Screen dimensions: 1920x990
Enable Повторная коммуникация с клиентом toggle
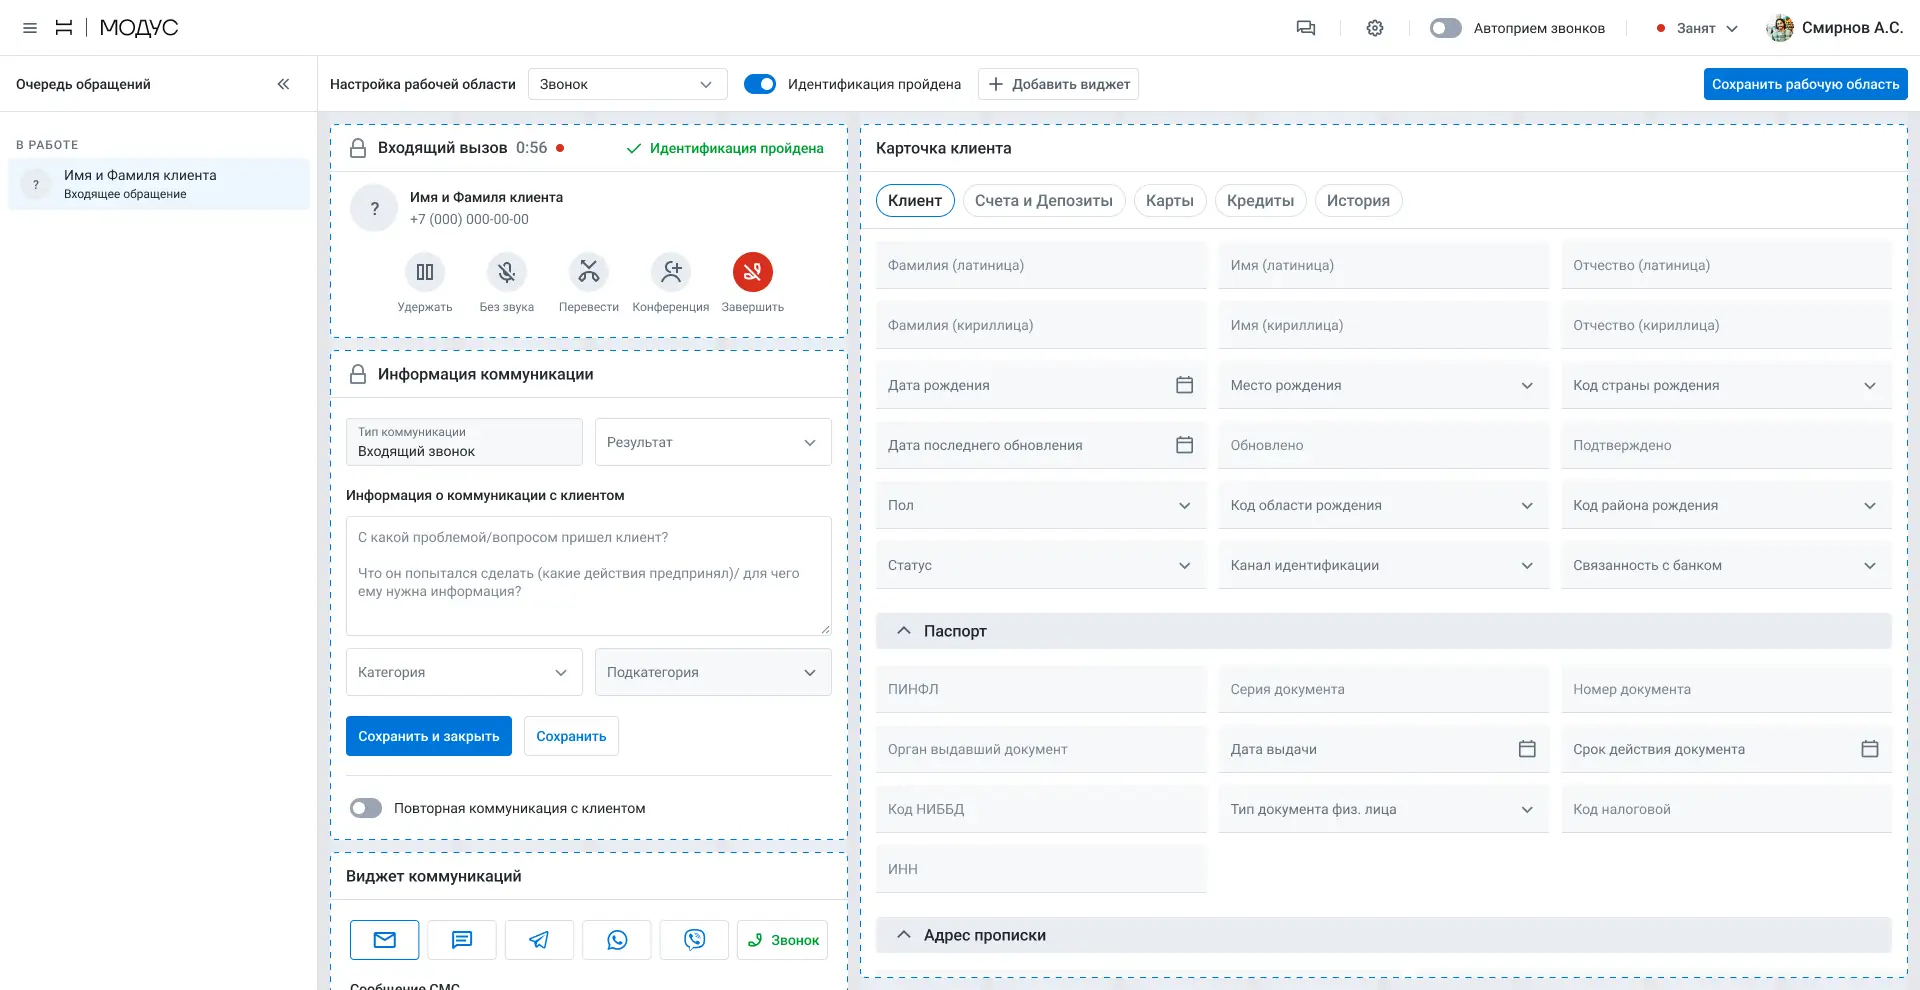(366, 808)
